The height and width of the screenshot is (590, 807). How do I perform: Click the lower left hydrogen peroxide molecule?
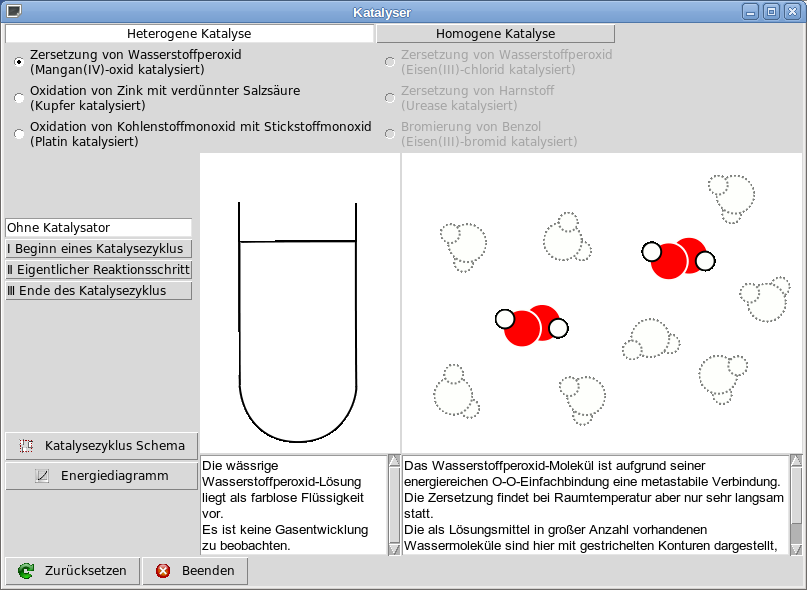(532, 325)
